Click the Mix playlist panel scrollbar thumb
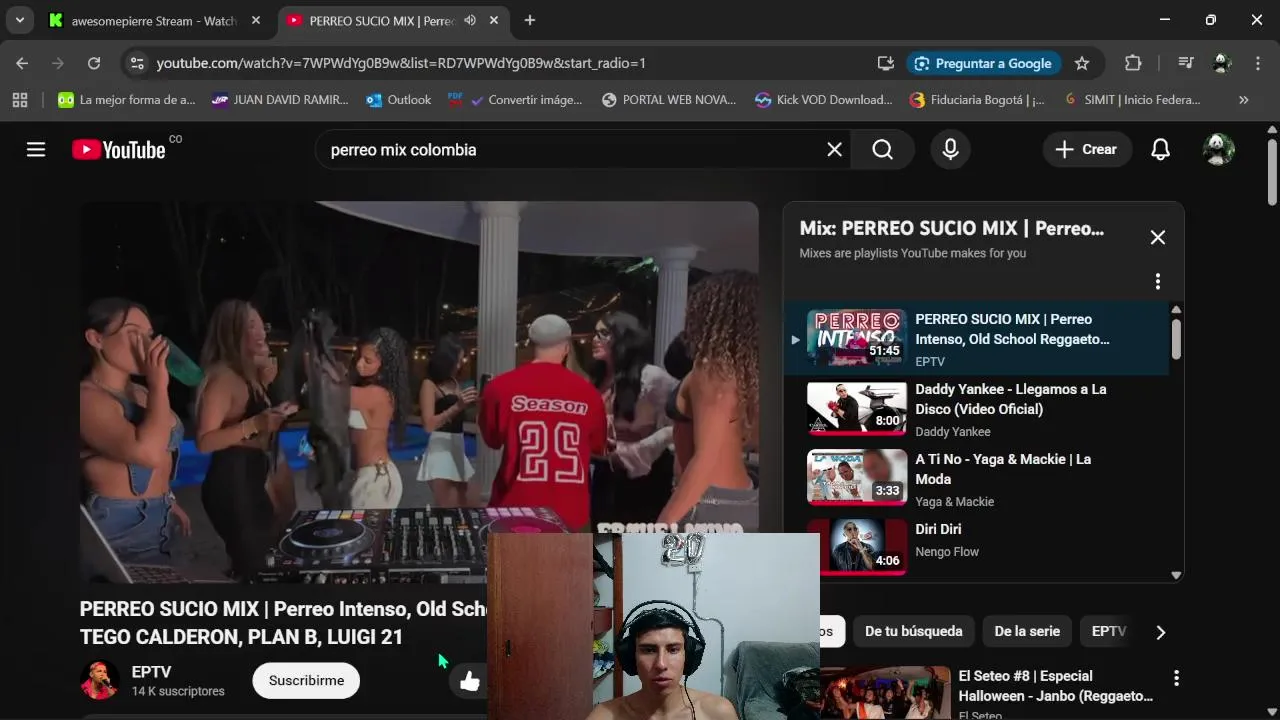The height and width of the screenshot is (720, 1280). coord(1176,339)
